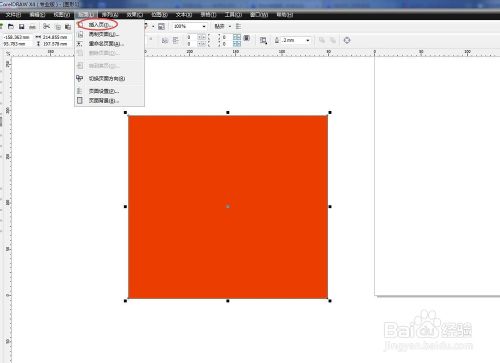Screen dimensions: 500x363
Task: Select the red-orange square on canvas
Action: point(228,207)
